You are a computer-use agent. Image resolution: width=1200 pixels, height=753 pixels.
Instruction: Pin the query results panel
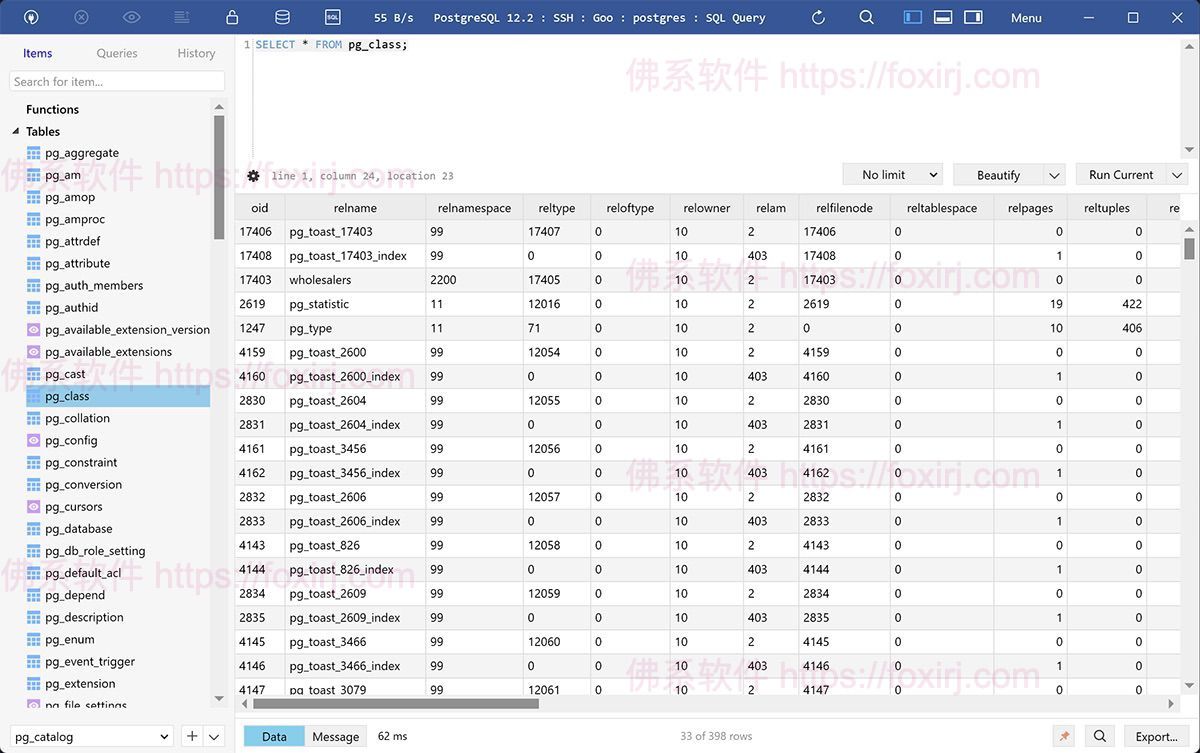(x=1063, y=735)
